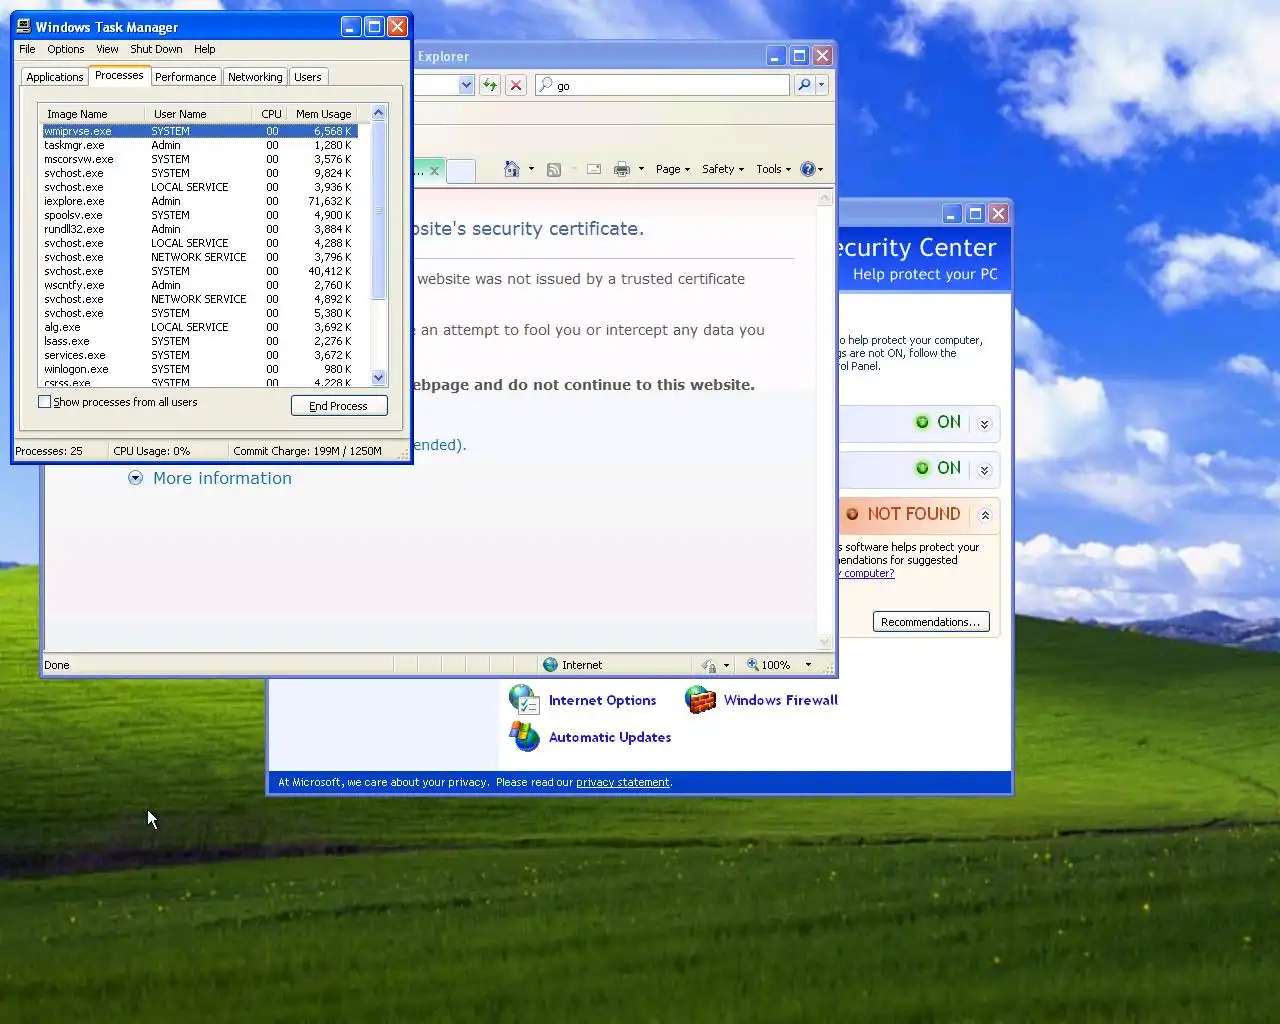Viewport: 1280px width, 1024px height.
Task: Expand the second ON section in Security Center
Action: pos(984,470)
